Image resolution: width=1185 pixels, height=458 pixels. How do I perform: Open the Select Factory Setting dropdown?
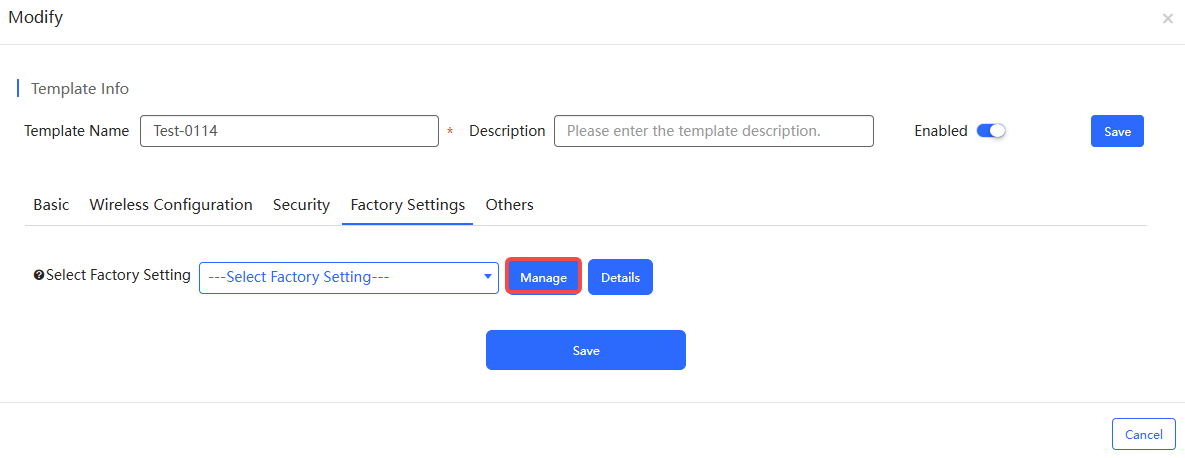[x=348, y=277]
